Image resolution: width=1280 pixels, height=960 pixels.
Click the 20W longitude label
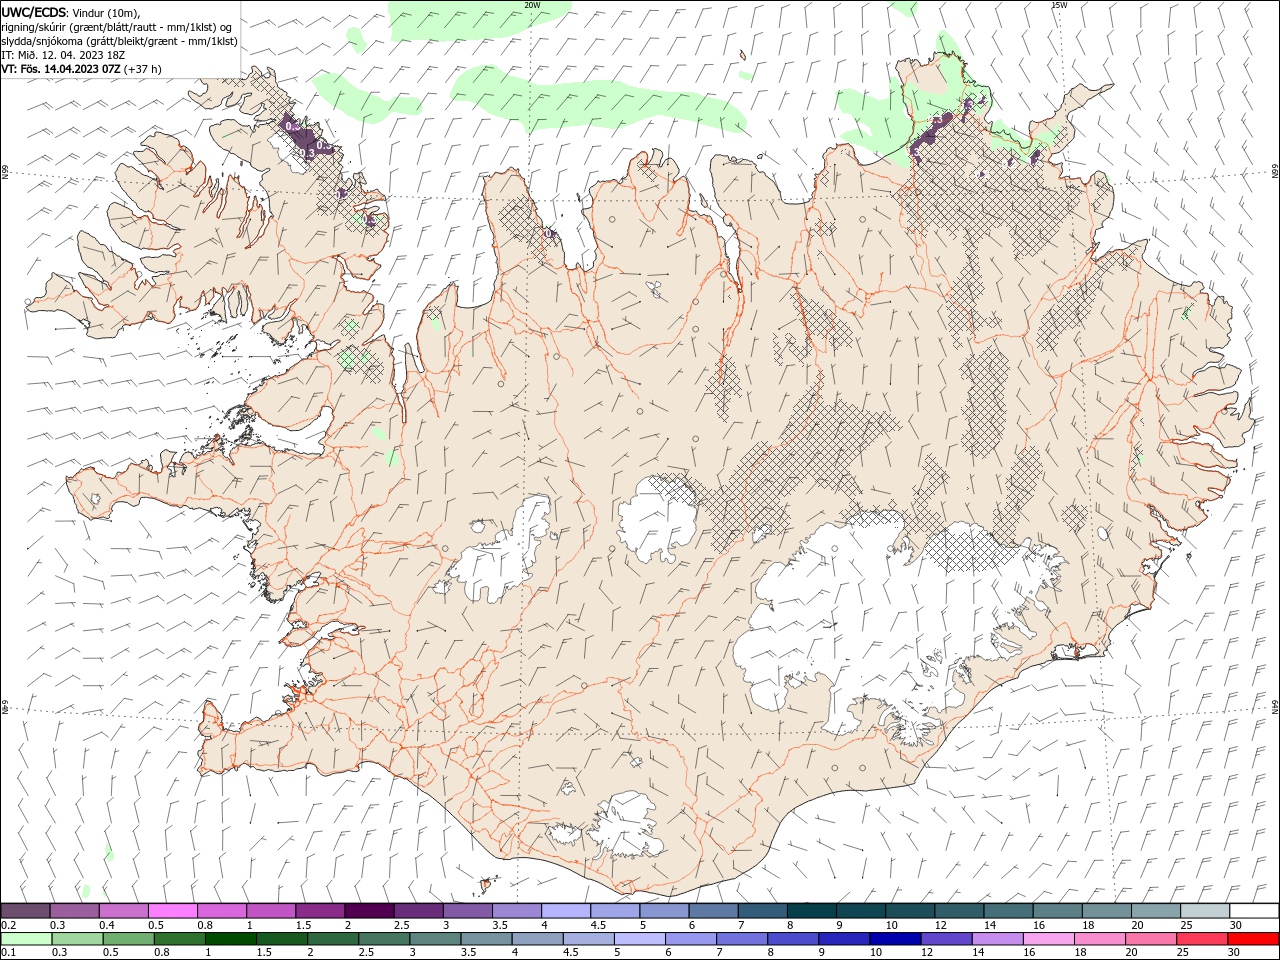pos(532,5)
